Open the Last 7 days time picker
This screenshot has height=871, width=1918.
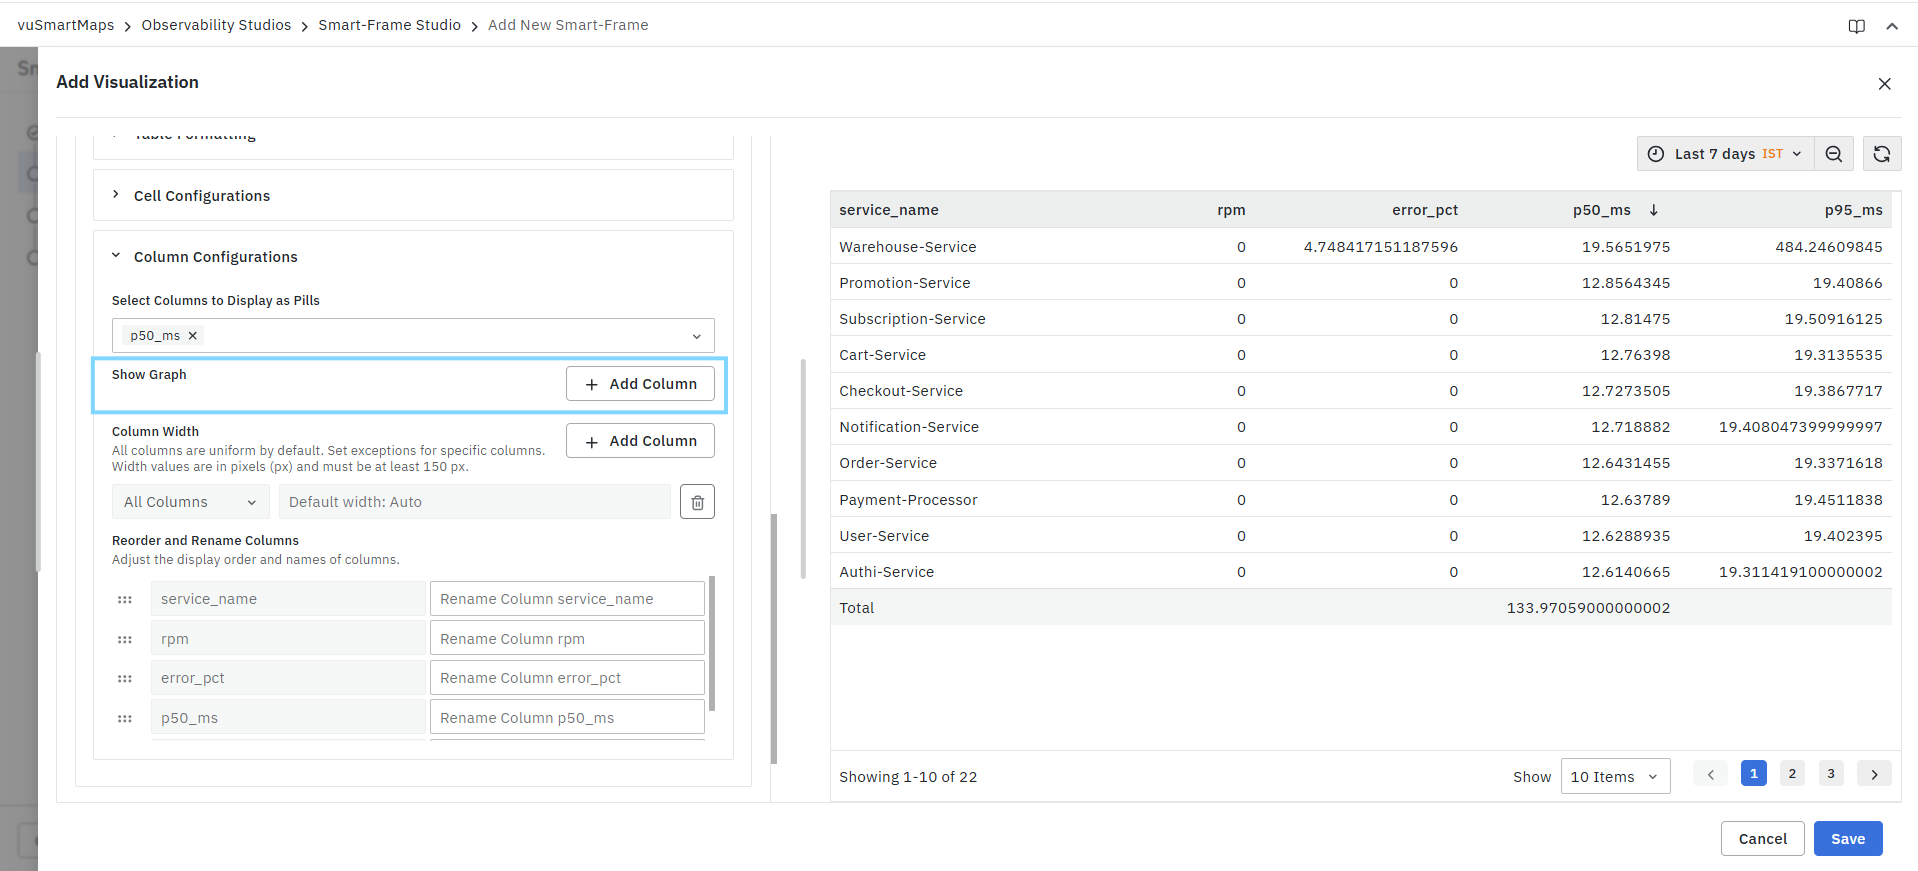pos(1726,154)
